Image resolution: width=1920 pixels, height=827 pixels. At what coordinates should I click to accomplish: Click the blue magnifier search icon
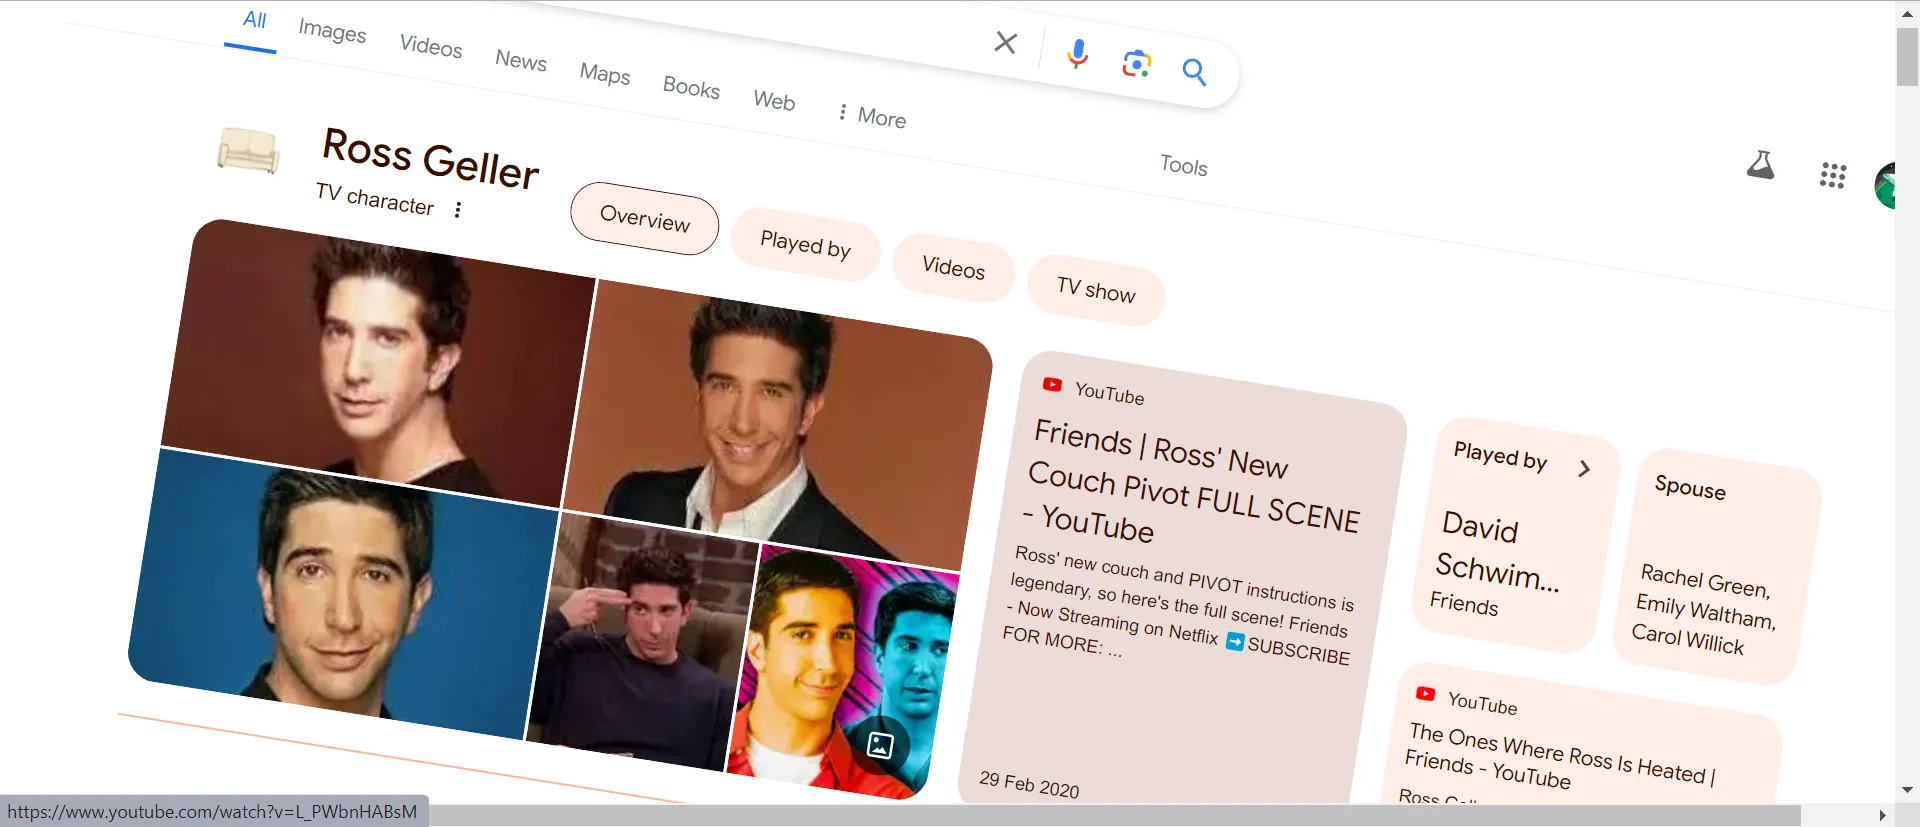point(1194,72)
